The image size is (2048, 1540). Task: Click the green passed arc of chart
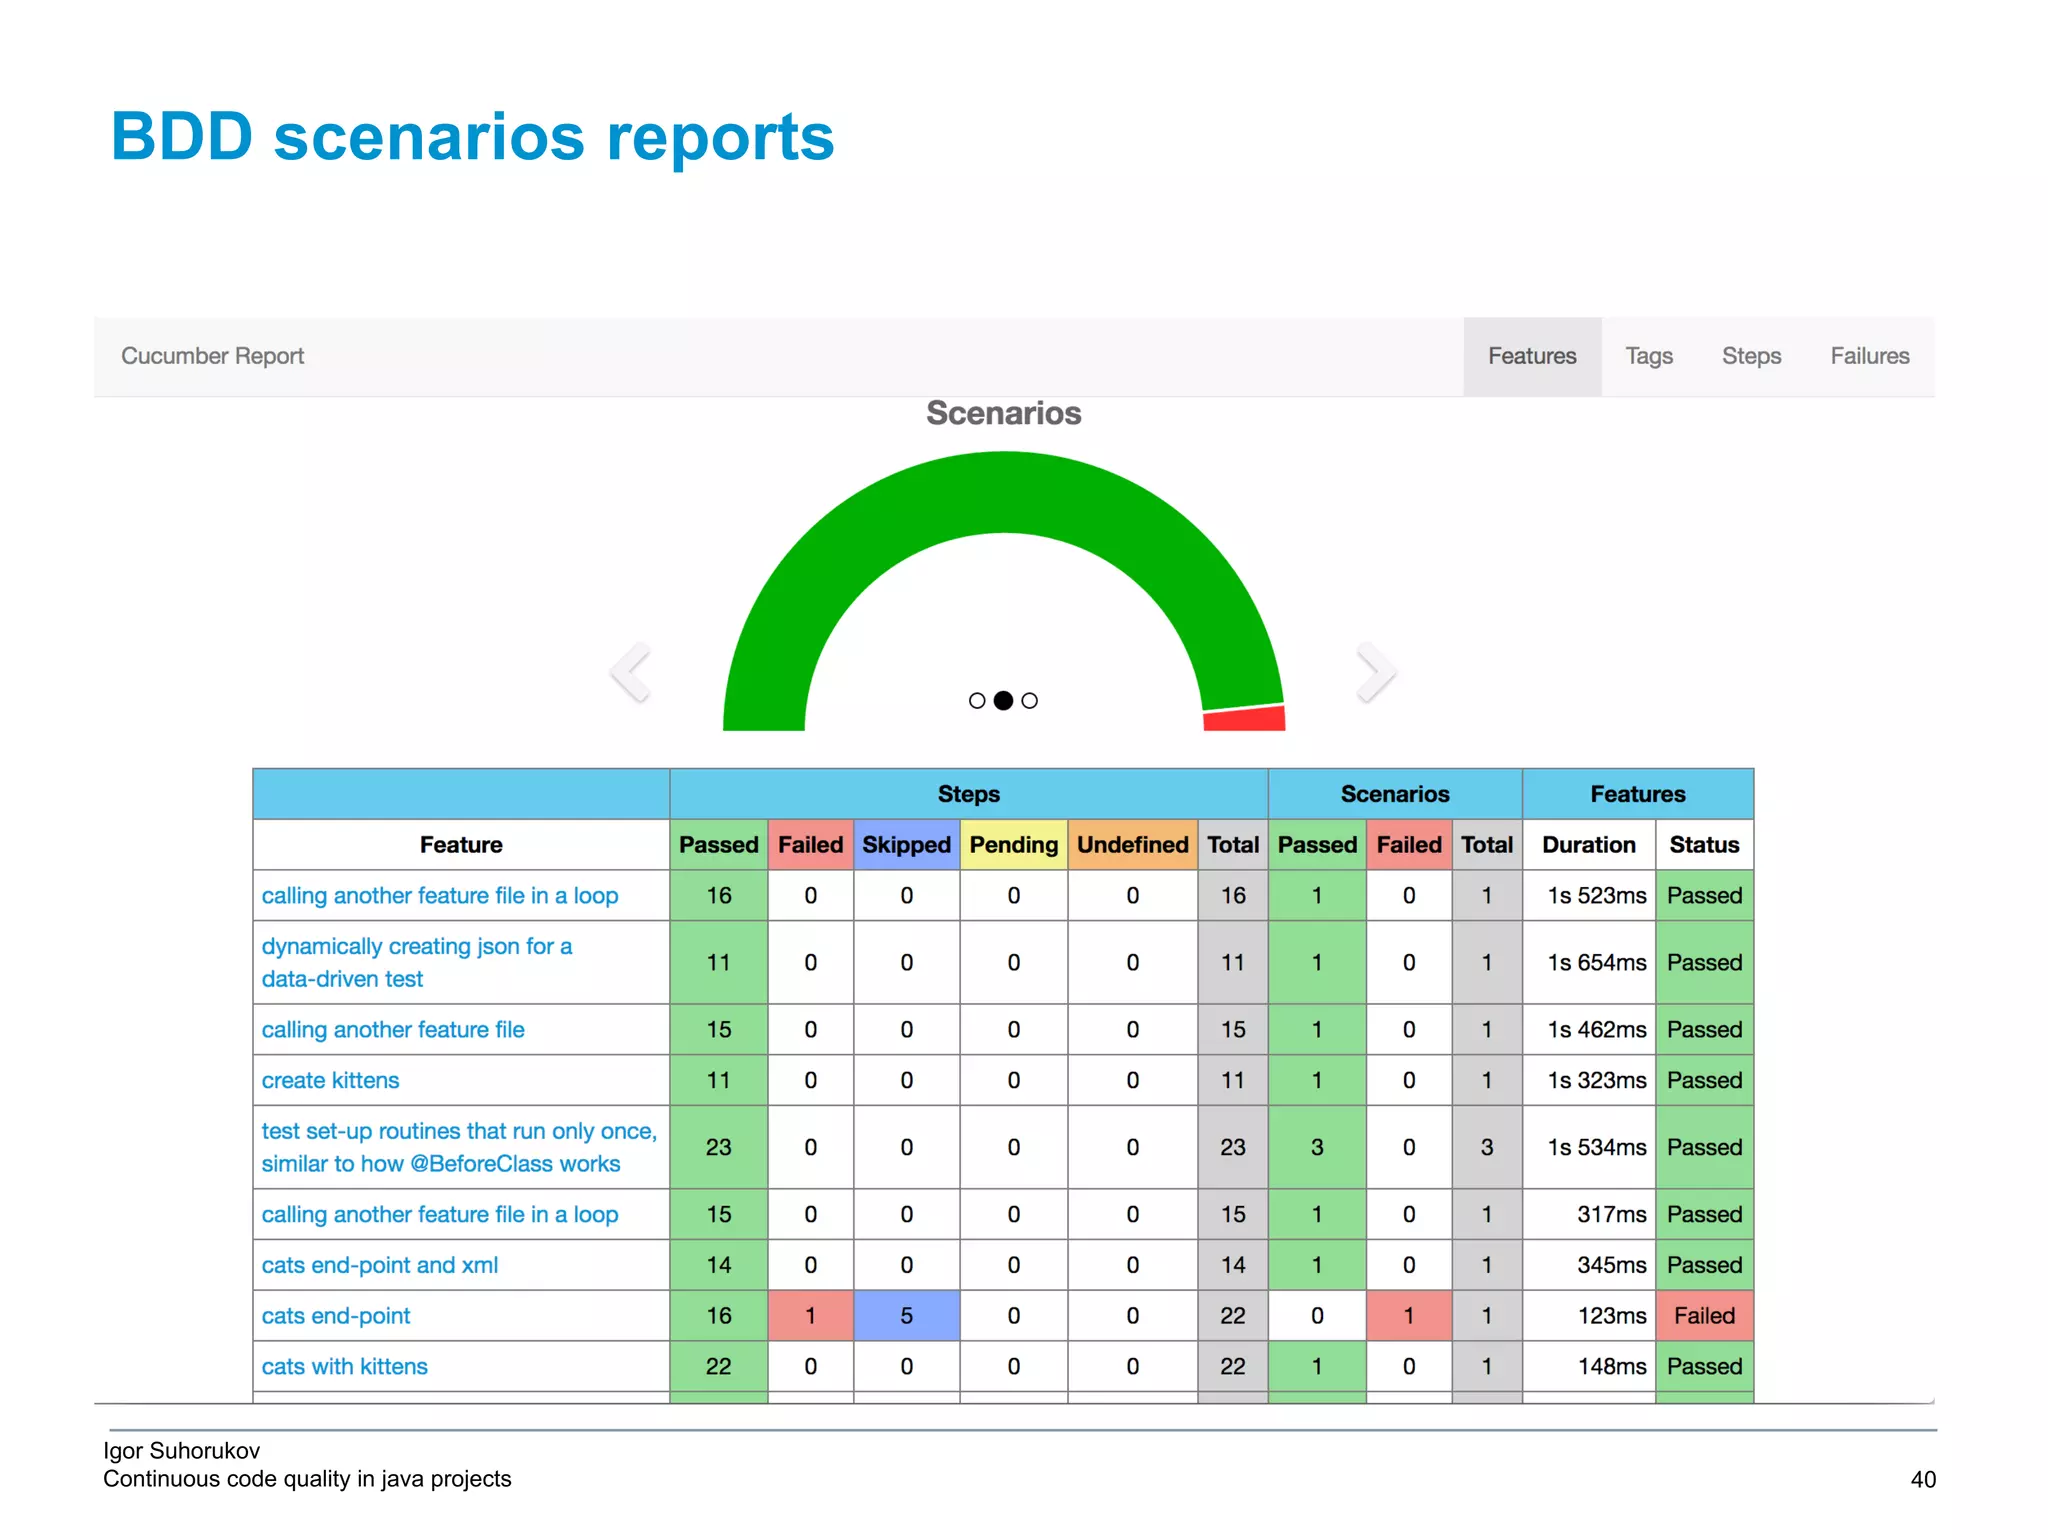click(x=1004, y=492)
